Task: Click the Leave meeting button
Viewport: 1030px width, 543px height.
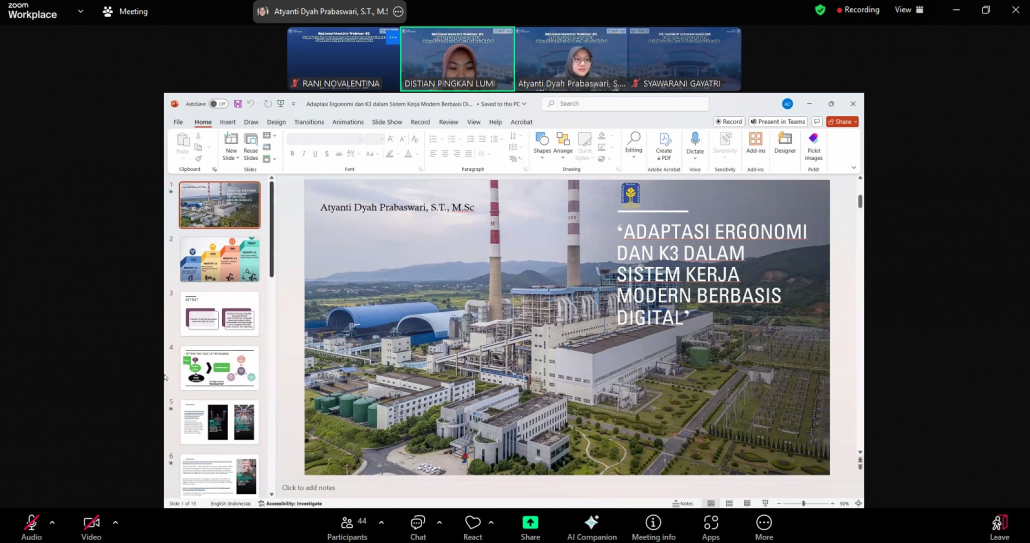Action: (x=999, y=527)
